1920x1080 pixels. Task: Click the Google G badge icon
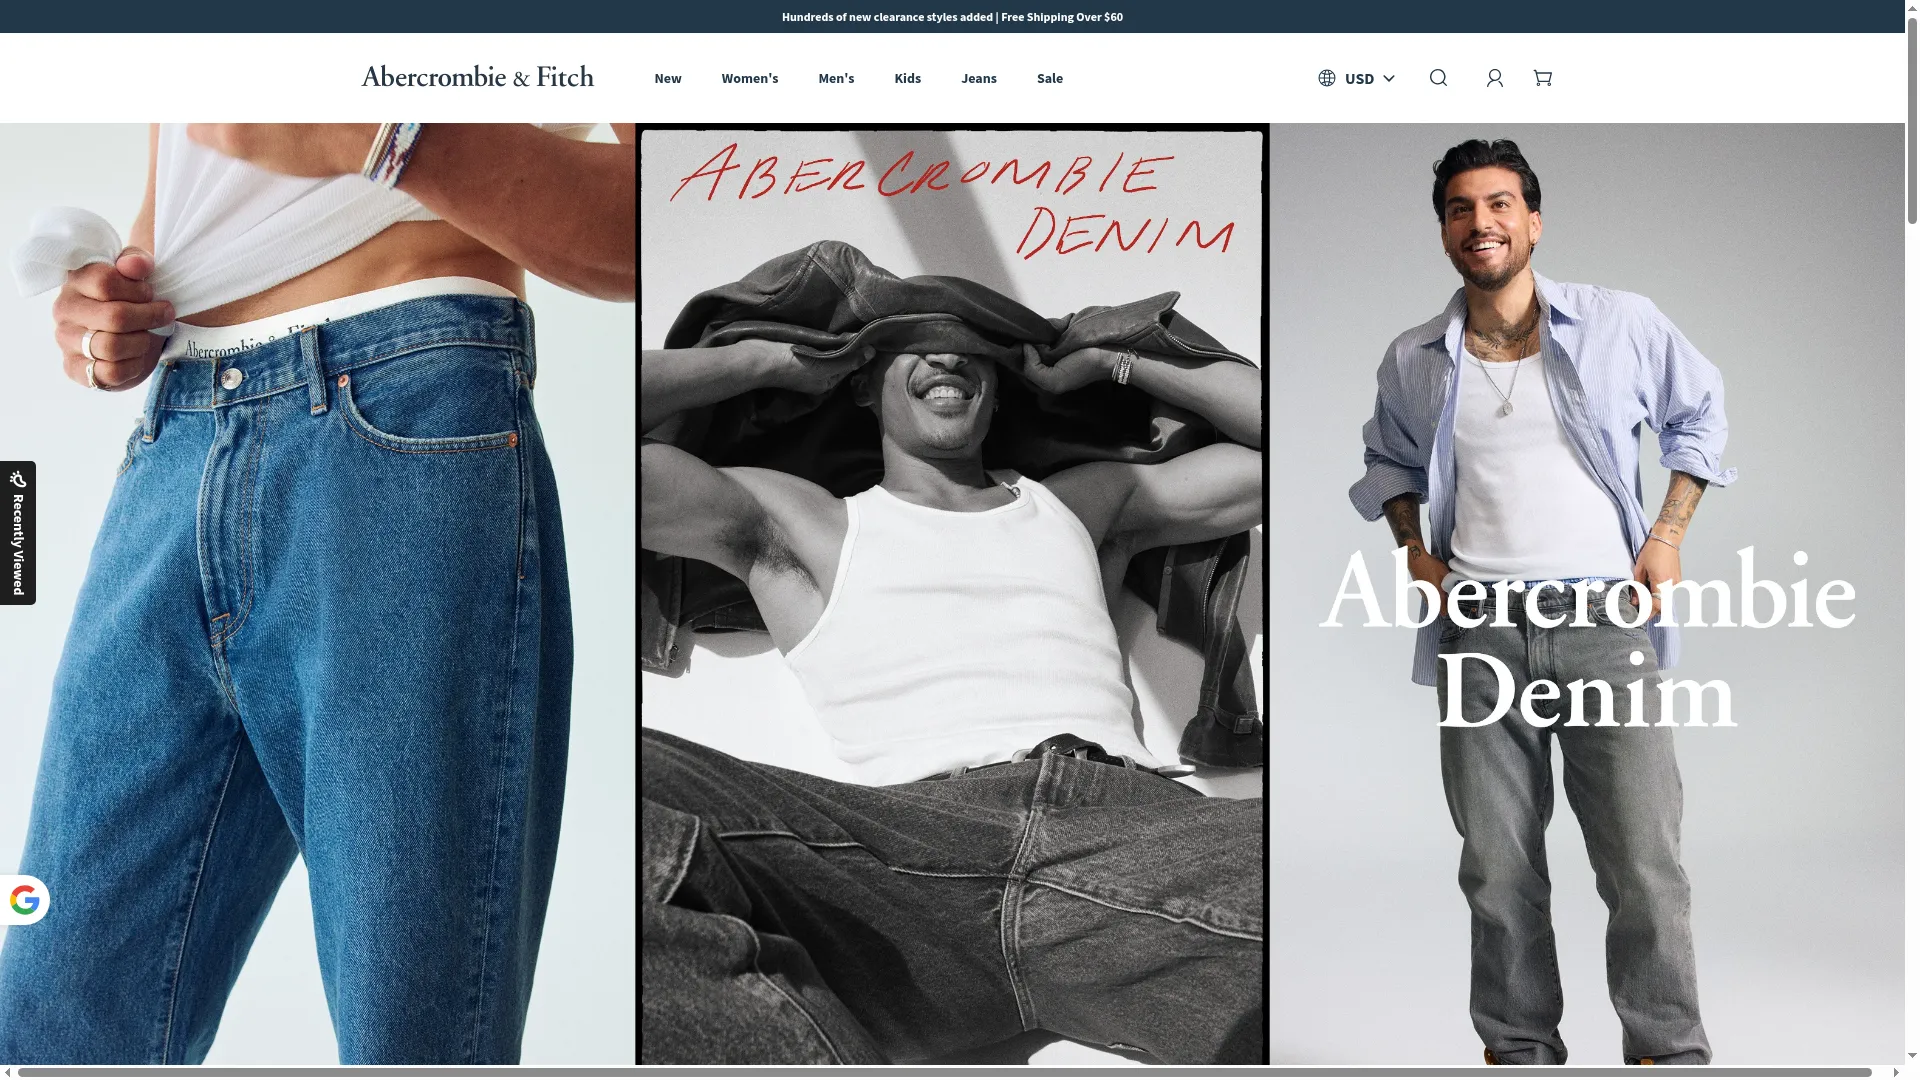pyautogui.click(x=25, y=900)
